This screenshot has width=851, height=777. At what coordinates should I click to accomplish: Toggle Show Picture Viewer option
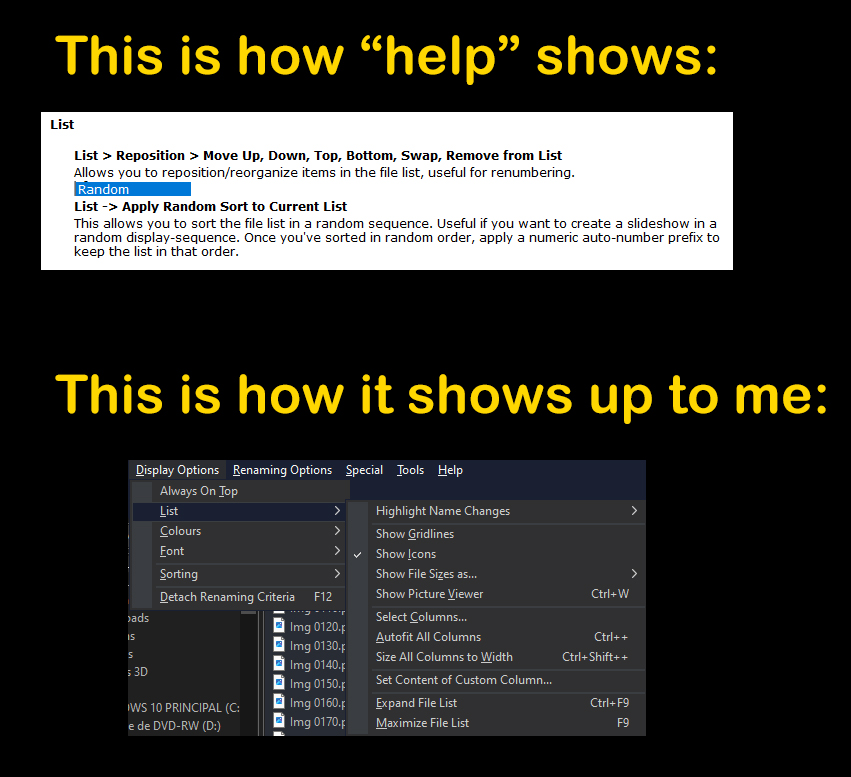click(x=497, y=594)
